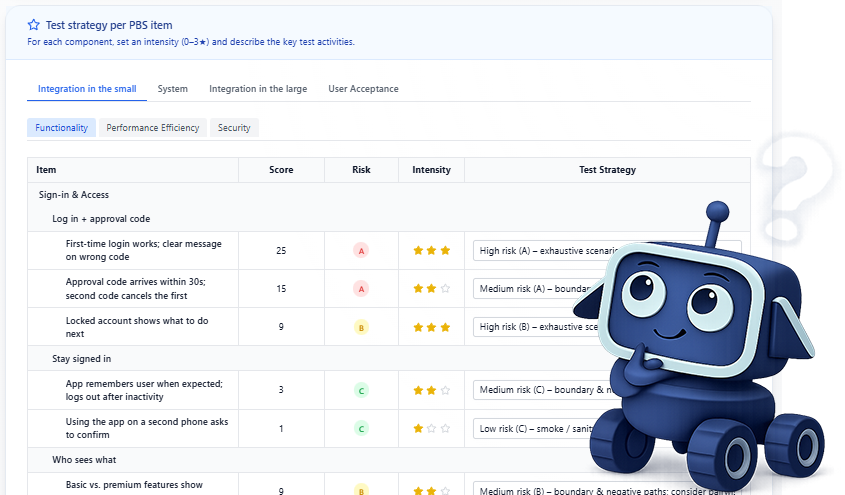Screen dimensions: 845x495
Task: Set third star for App remembers user row
Action: coord(445,390)
